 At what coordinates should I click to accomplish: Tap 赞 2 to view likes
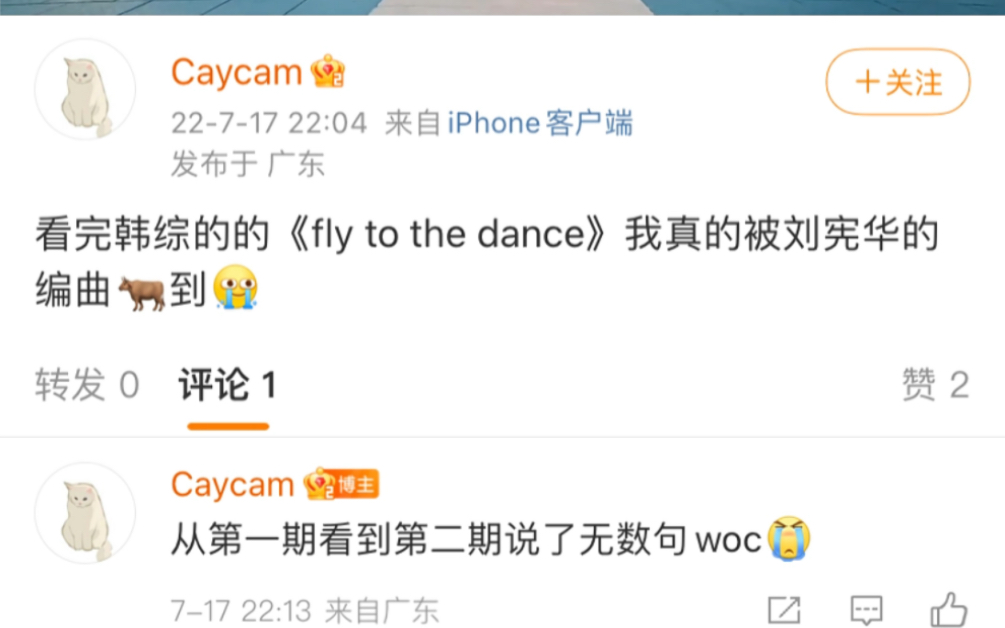coord(935,384)
